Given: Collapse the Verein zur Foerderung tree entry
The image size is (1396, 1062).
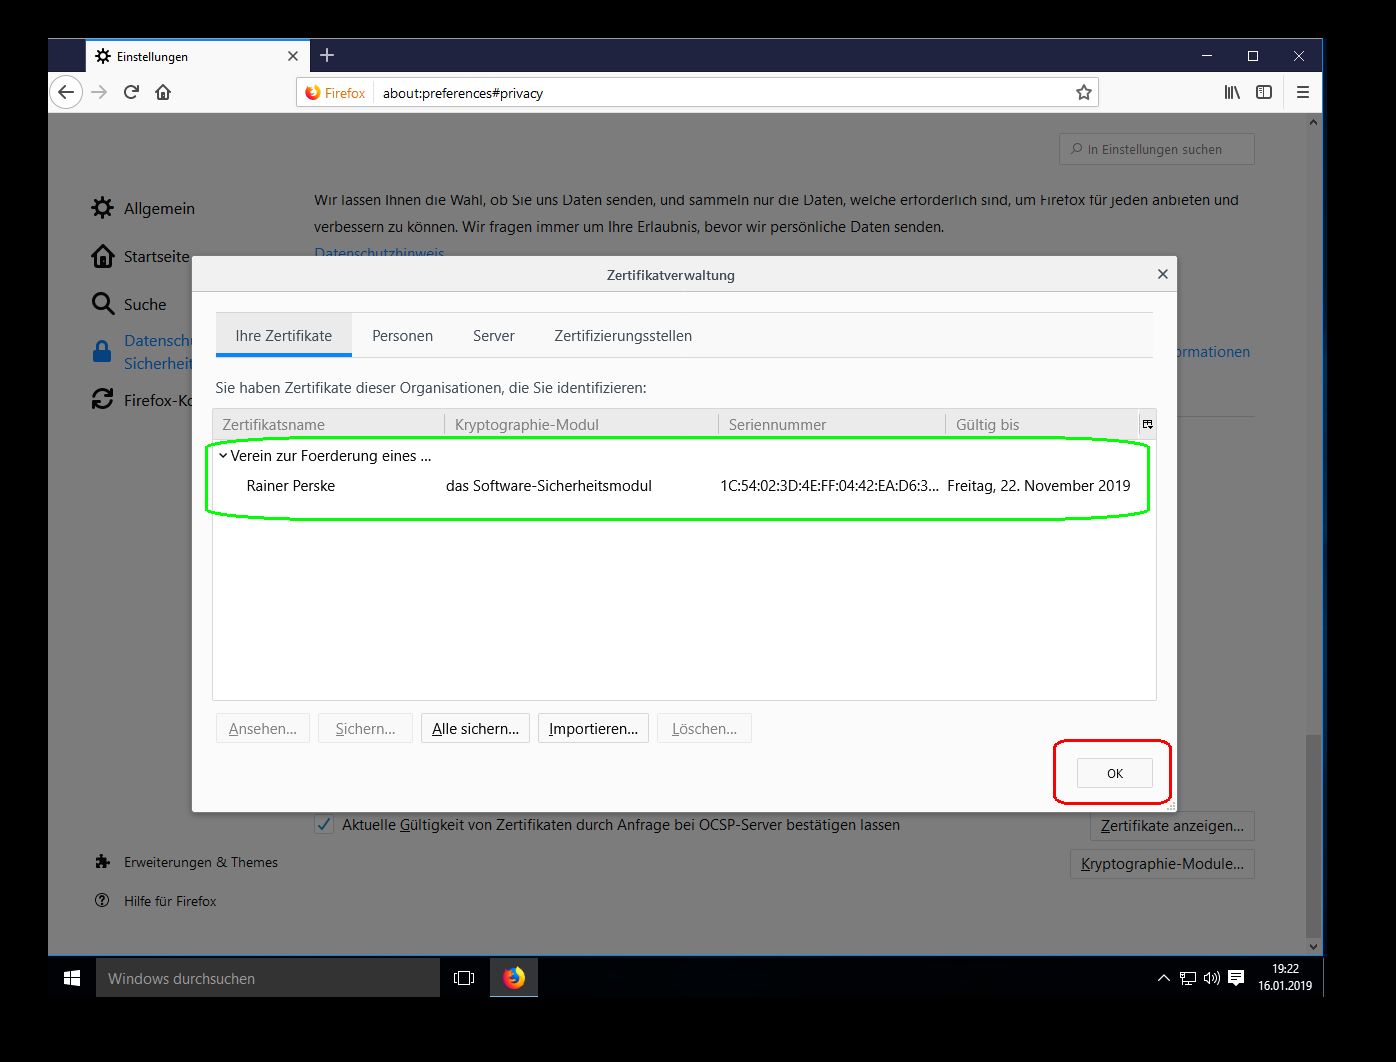Looking at the screenshot, I should [223, 456].
